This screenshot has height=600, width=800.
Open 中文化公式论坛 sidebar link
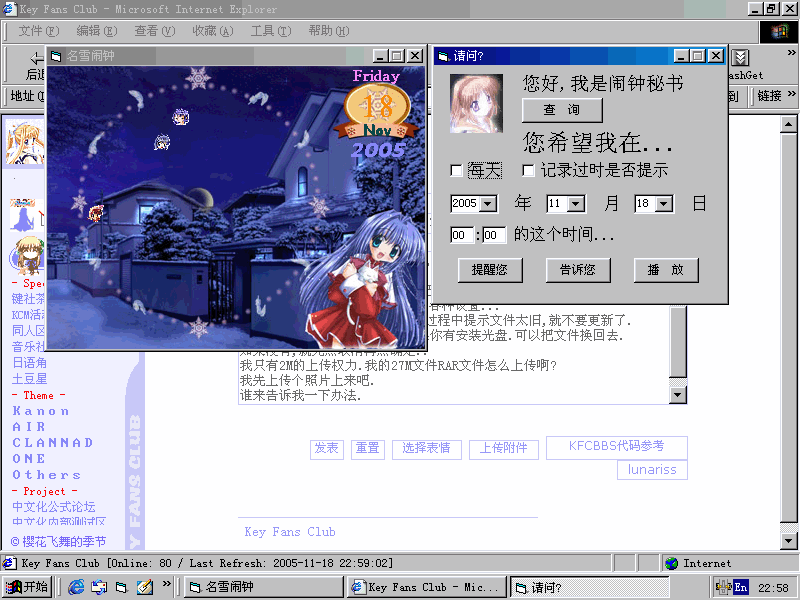(54, 507)
